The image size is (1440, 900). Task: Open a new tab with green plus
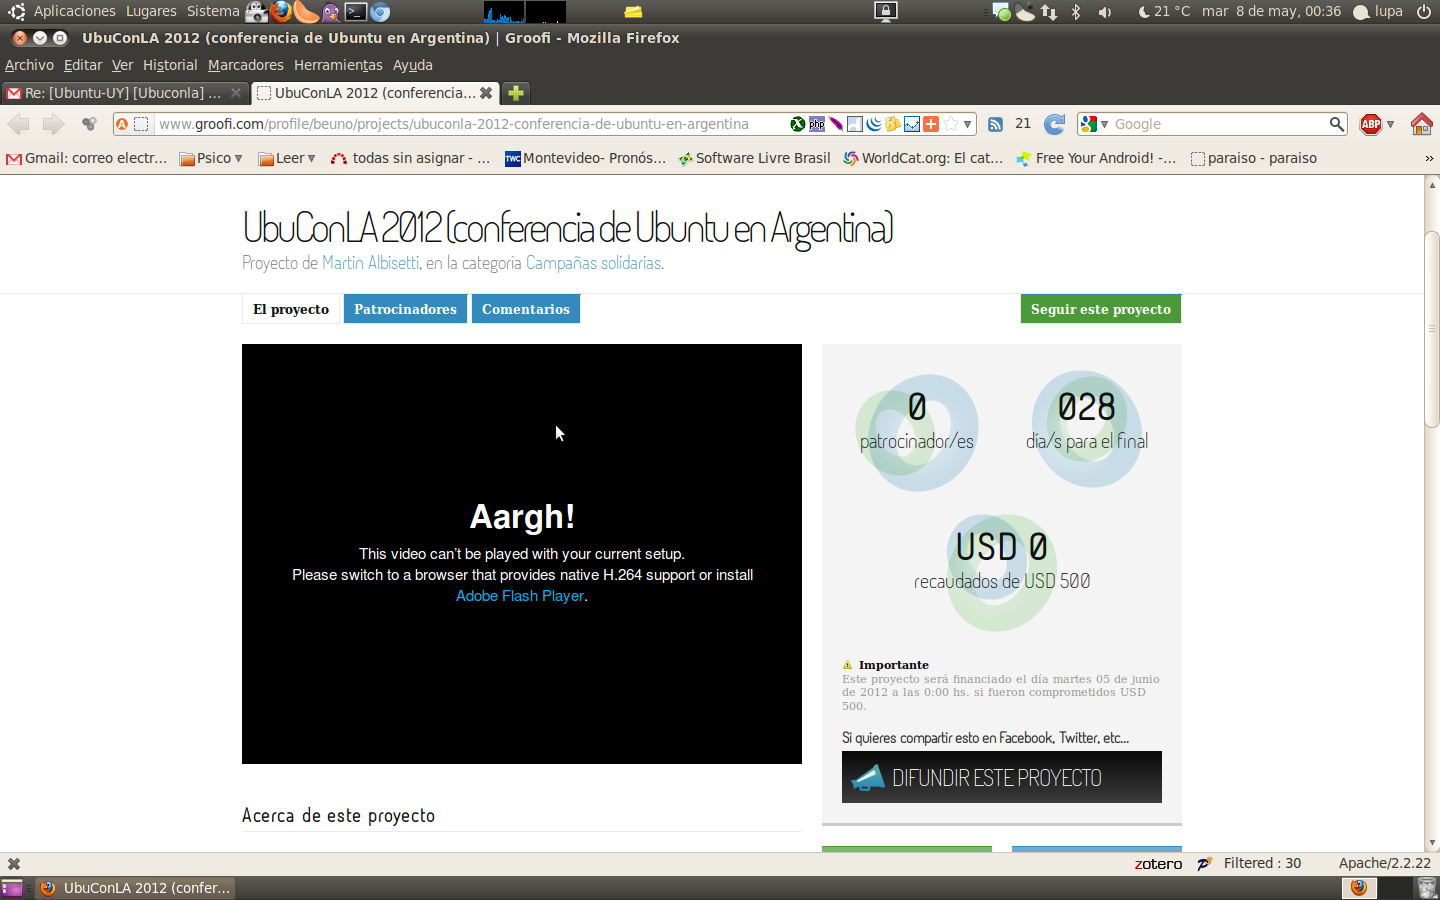pos(516,93)
